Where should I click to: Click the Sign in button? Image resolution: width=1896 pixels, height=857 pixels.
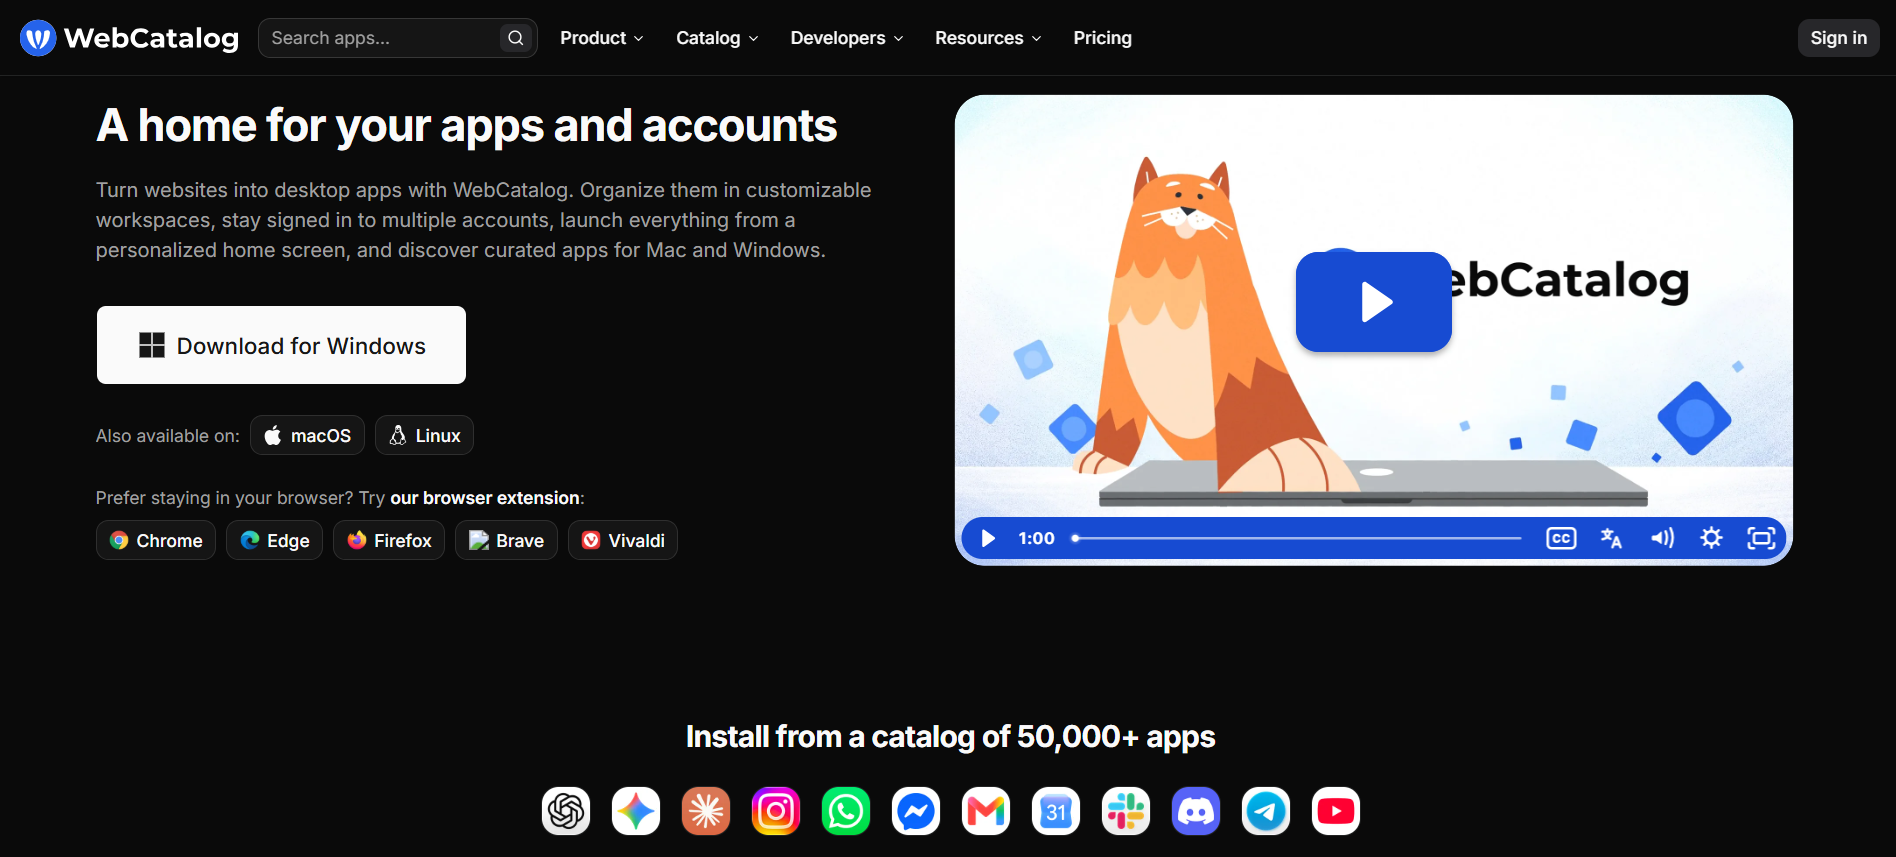(x=1838, y=38)
